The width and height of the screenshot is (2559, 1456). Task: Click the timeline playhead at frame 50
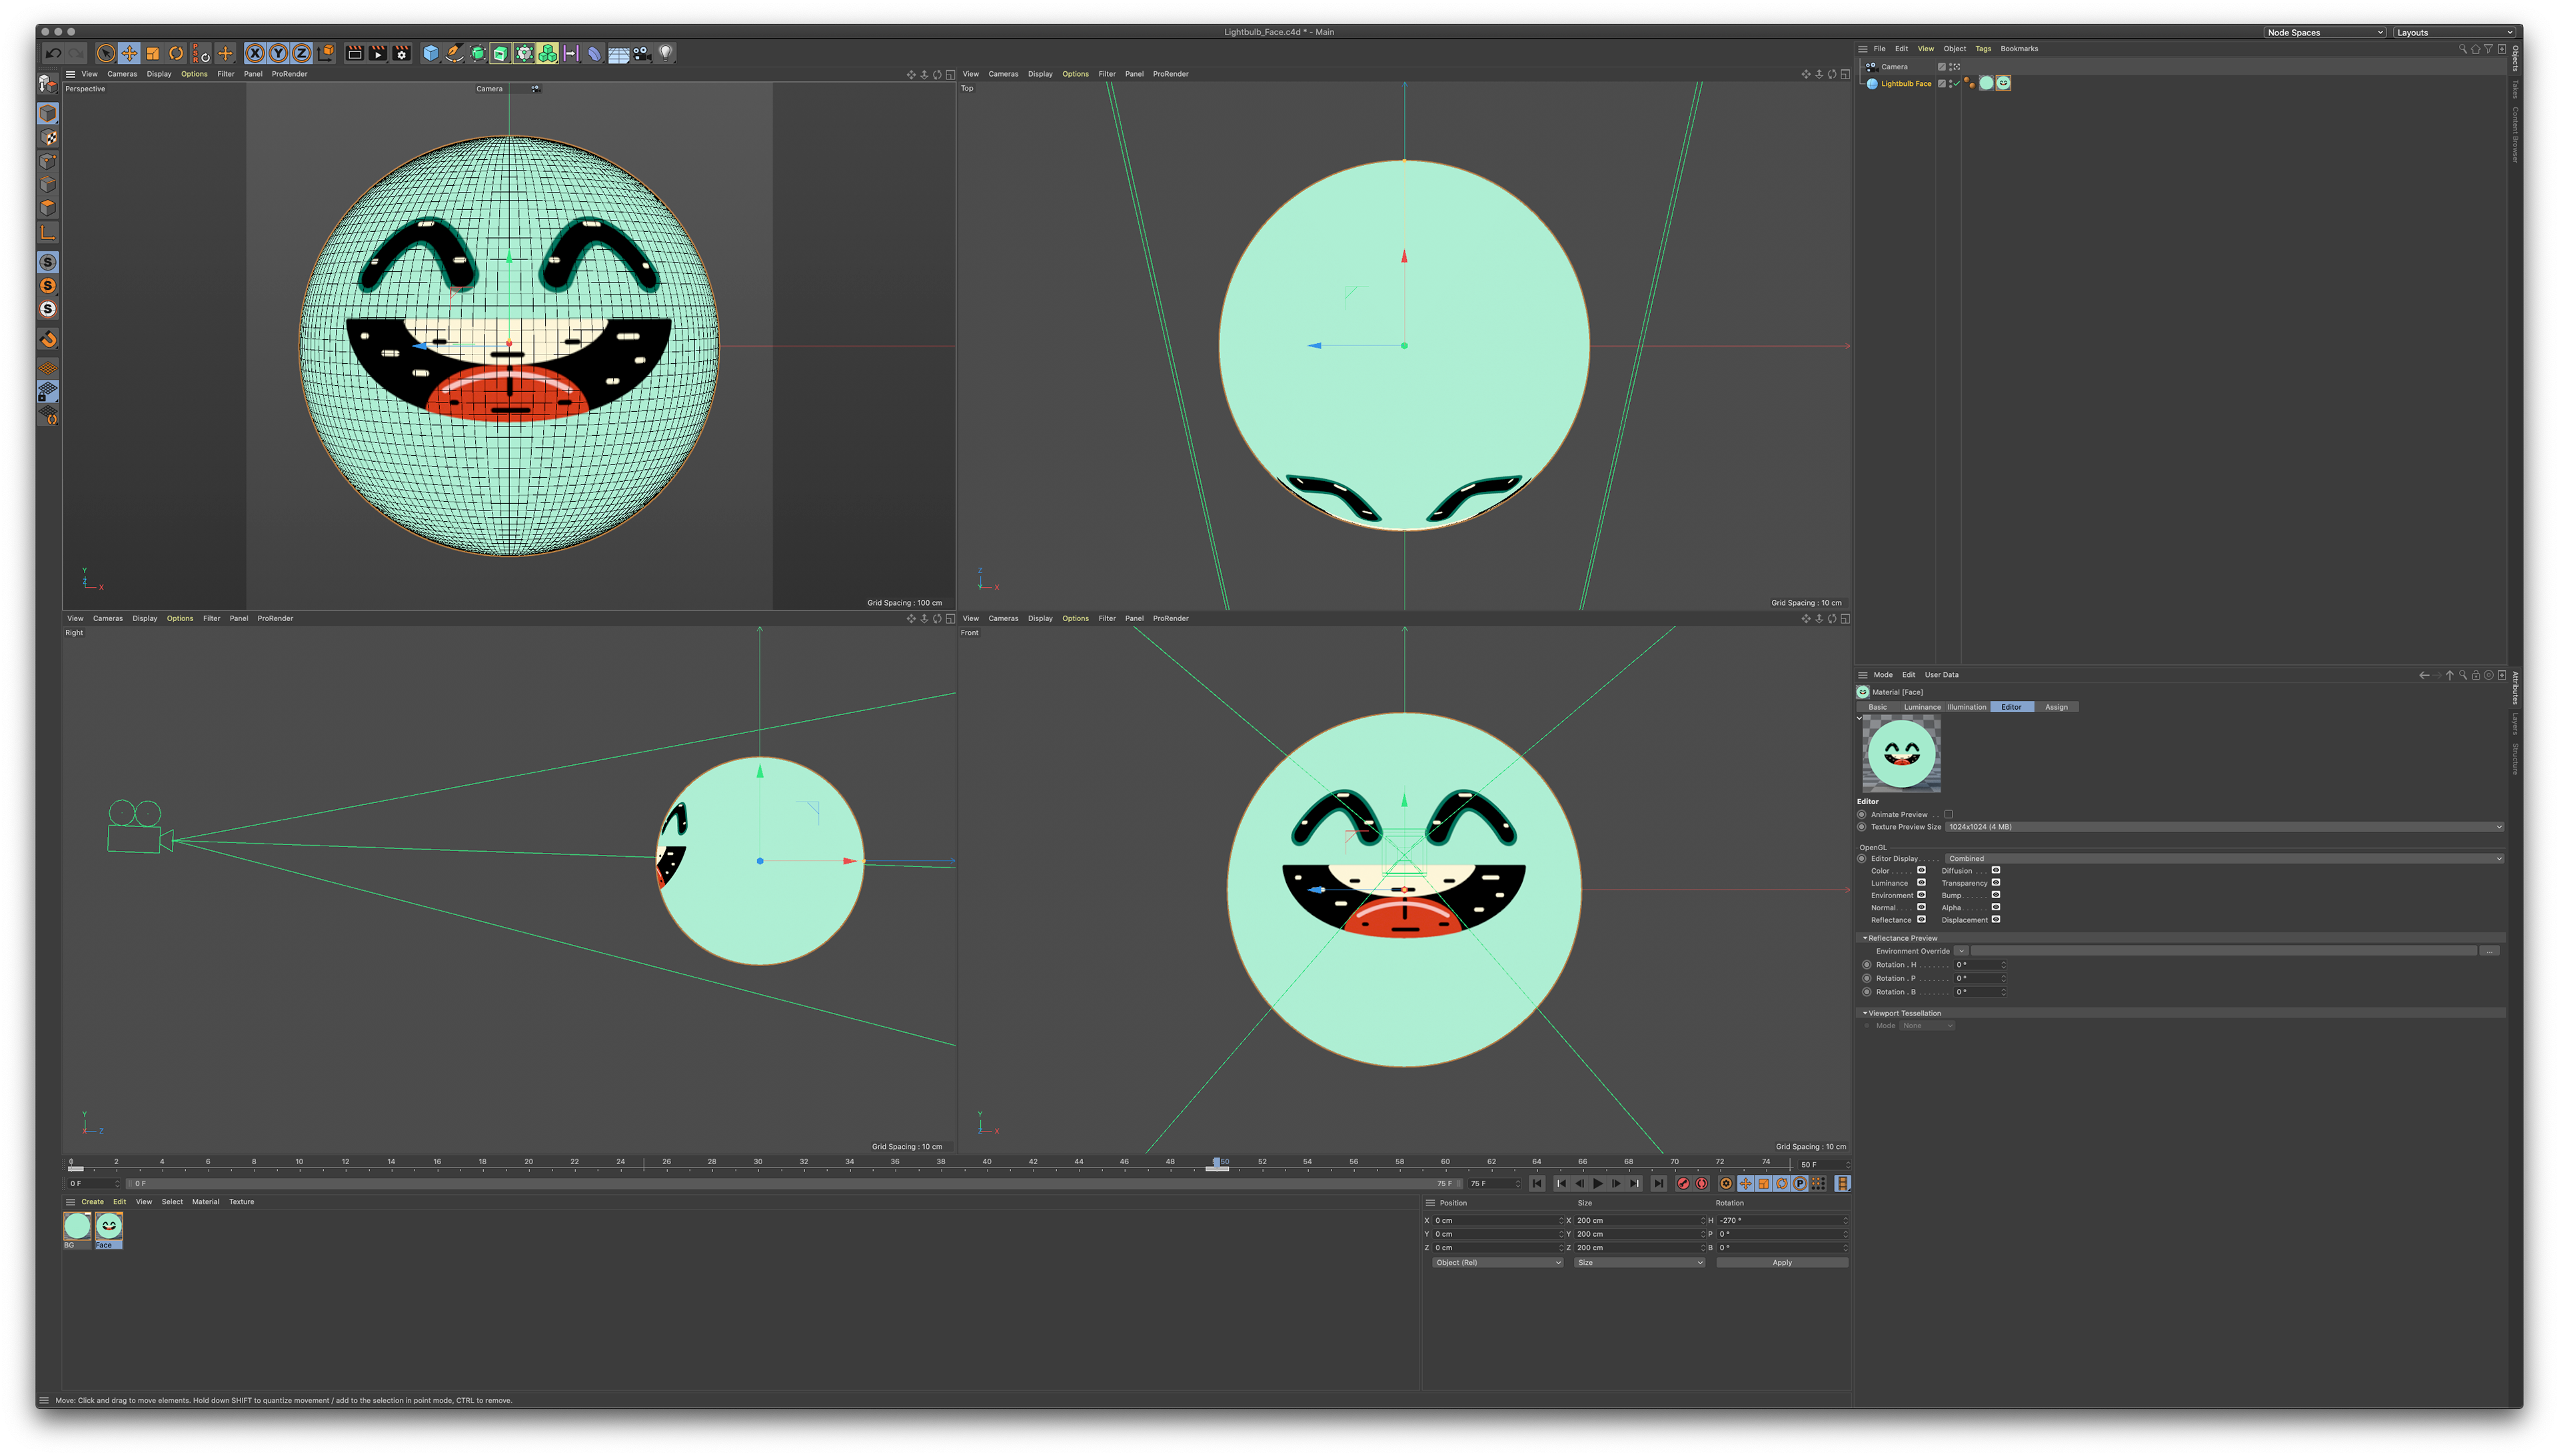(x=1217, y=1163)
